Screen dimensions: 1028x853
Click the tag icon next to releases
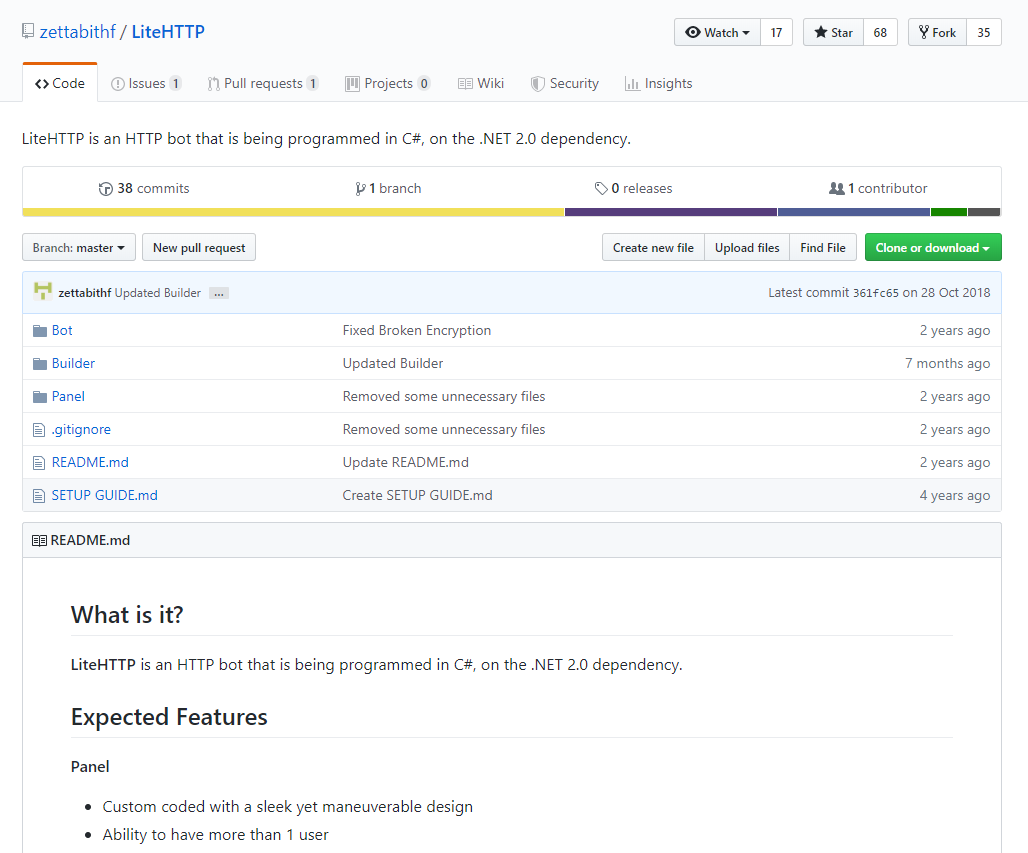[601, 189]
